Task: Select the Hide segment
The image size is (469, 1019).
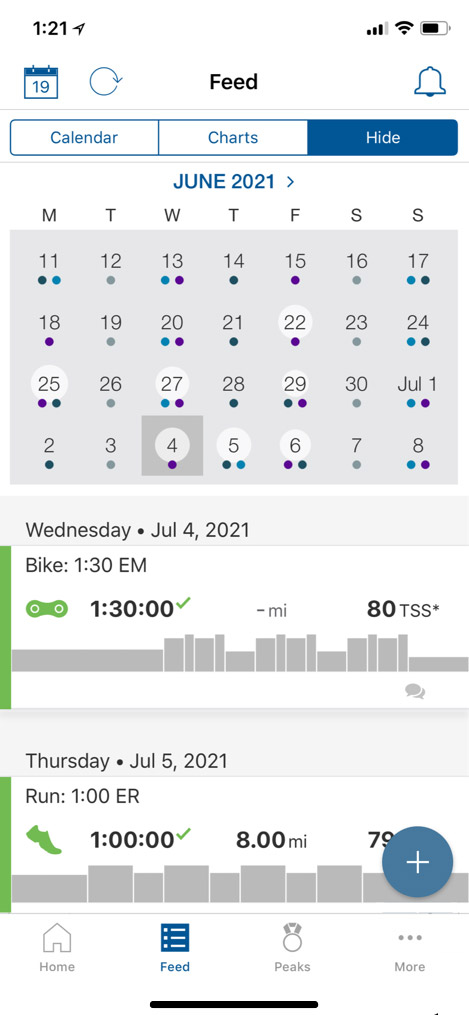Action: pos(383,138)
